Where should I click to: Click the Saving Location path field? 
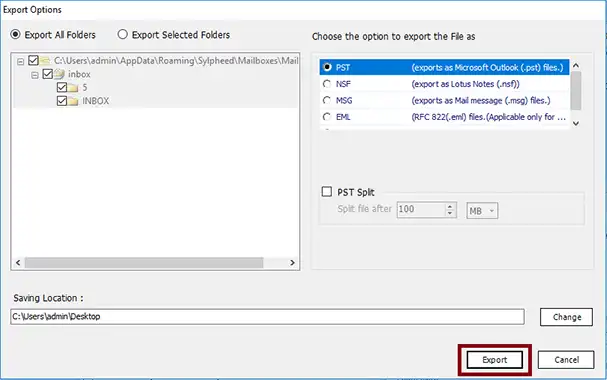tap(267, 317)
